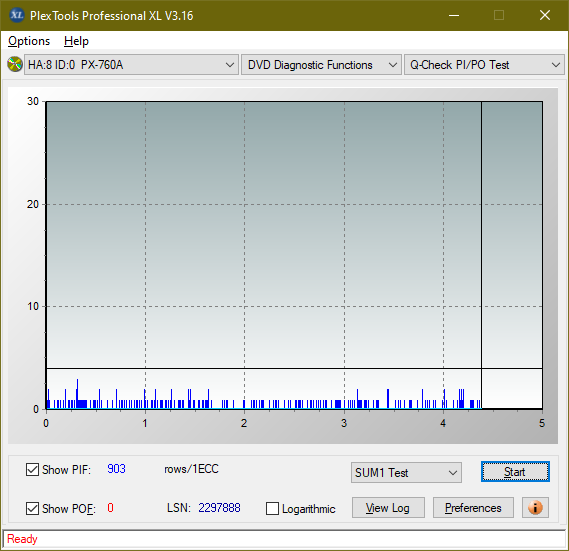This screenshot has height=551, width=569.
Task: Open Preferences
Action: click(473, 507)
